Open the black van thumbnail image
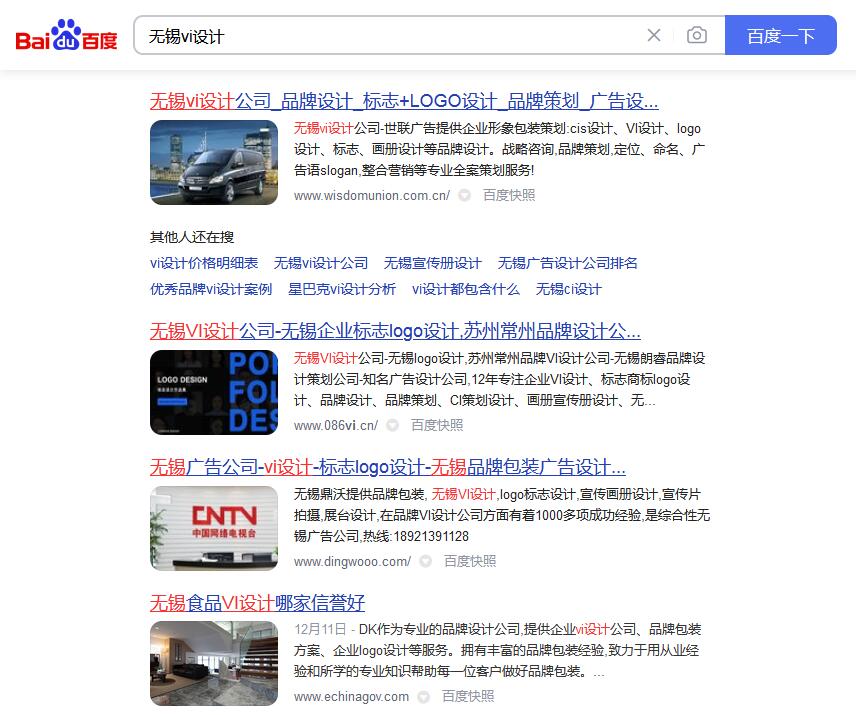 click(214, 163)
